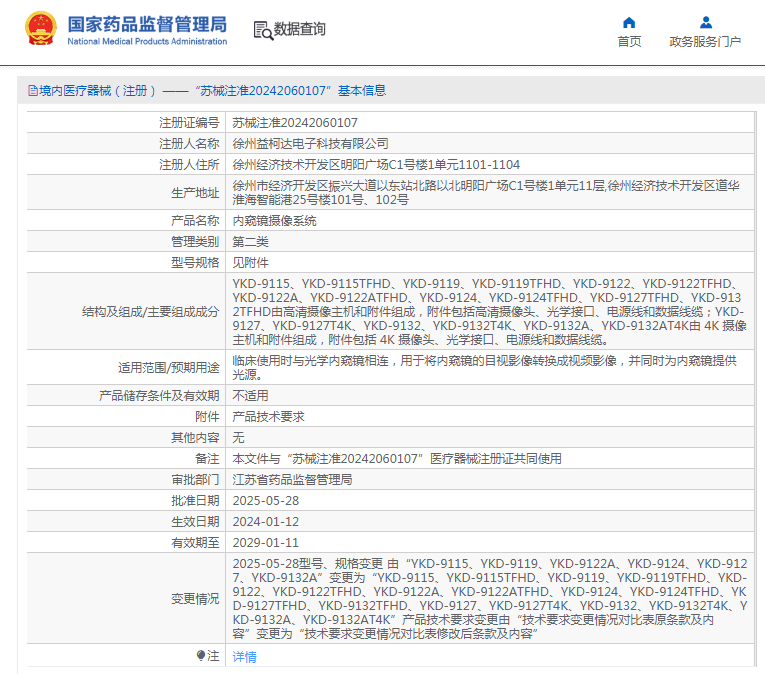Screen dimensions: 765x674
Task: Click 附件 row label
Action: pyautogui.click(x=207, y=416)
